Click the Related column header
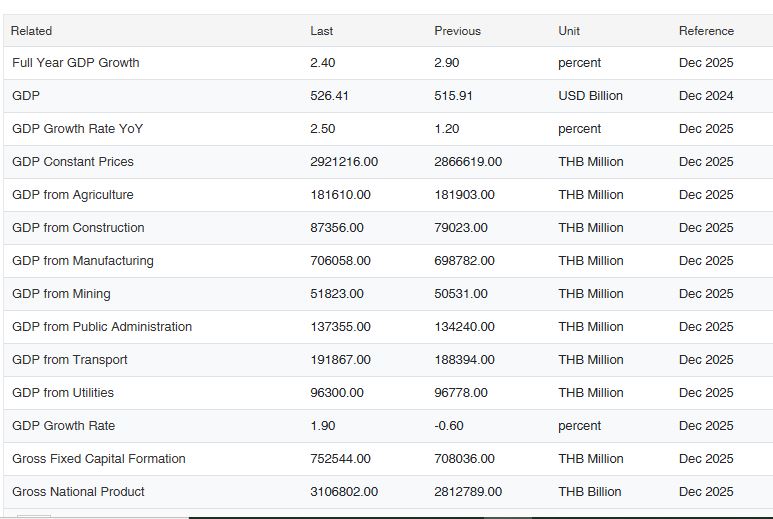 coord(31,31)
